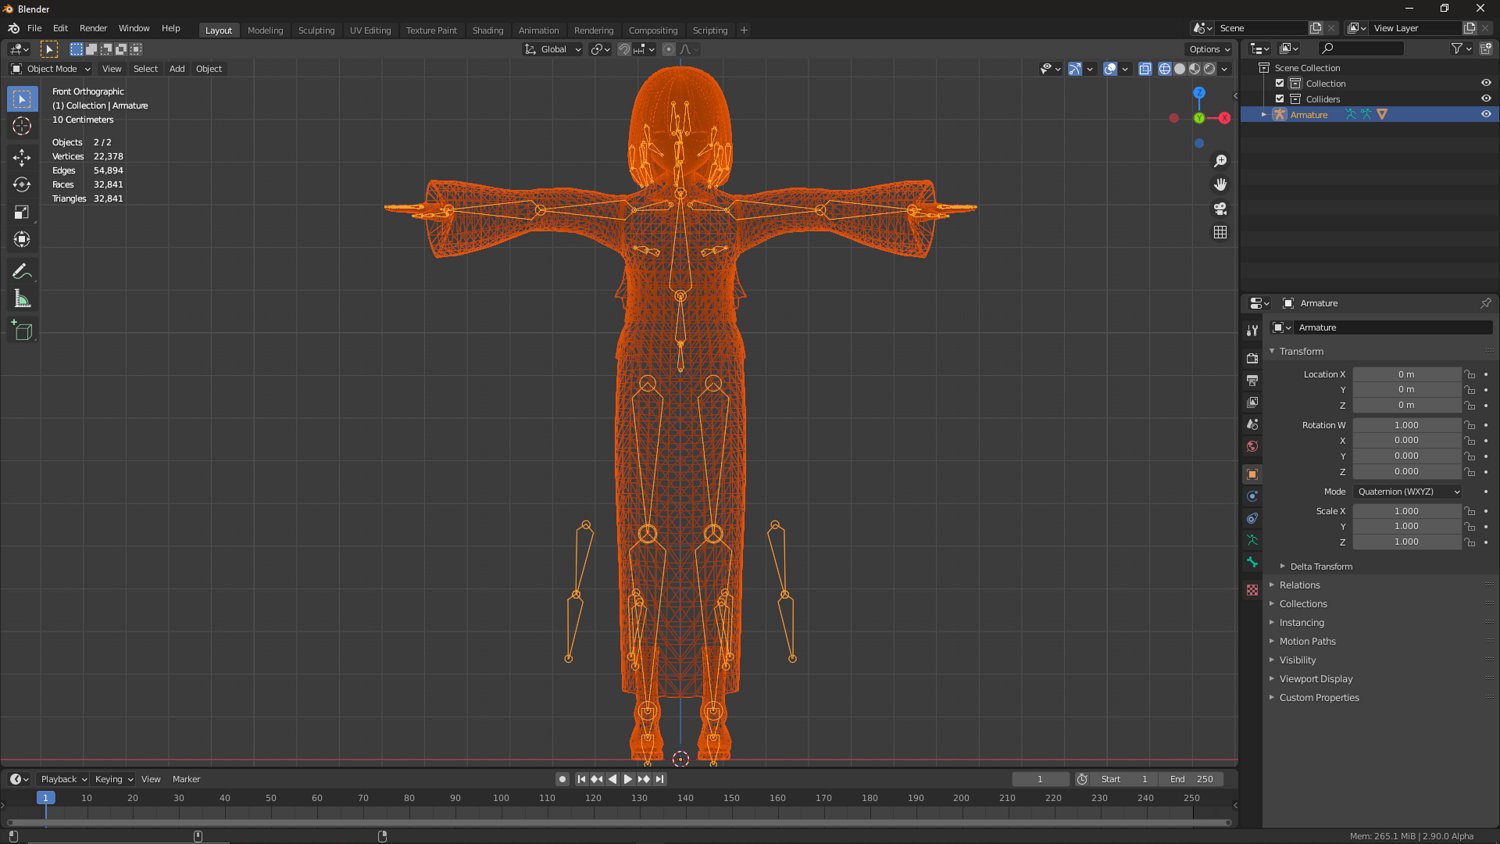Switch to the Shading workspace tab
This screenshot has height=844, width=1500.
pos(488,30)
